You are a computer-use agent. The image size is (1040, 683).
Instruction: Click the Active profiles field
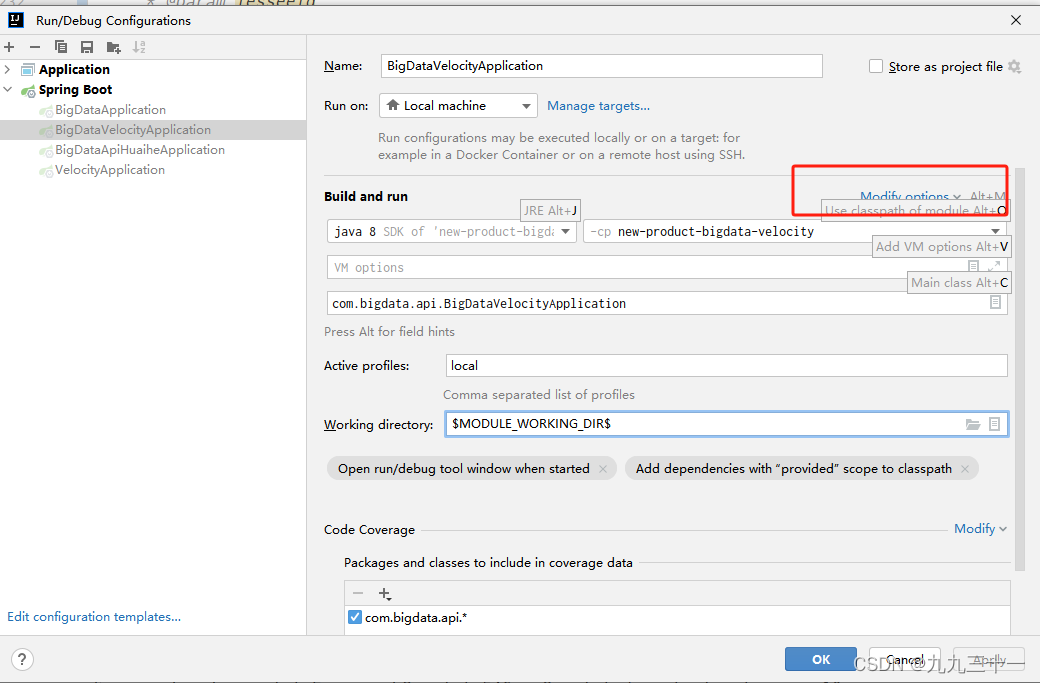[x=726, y=365]
